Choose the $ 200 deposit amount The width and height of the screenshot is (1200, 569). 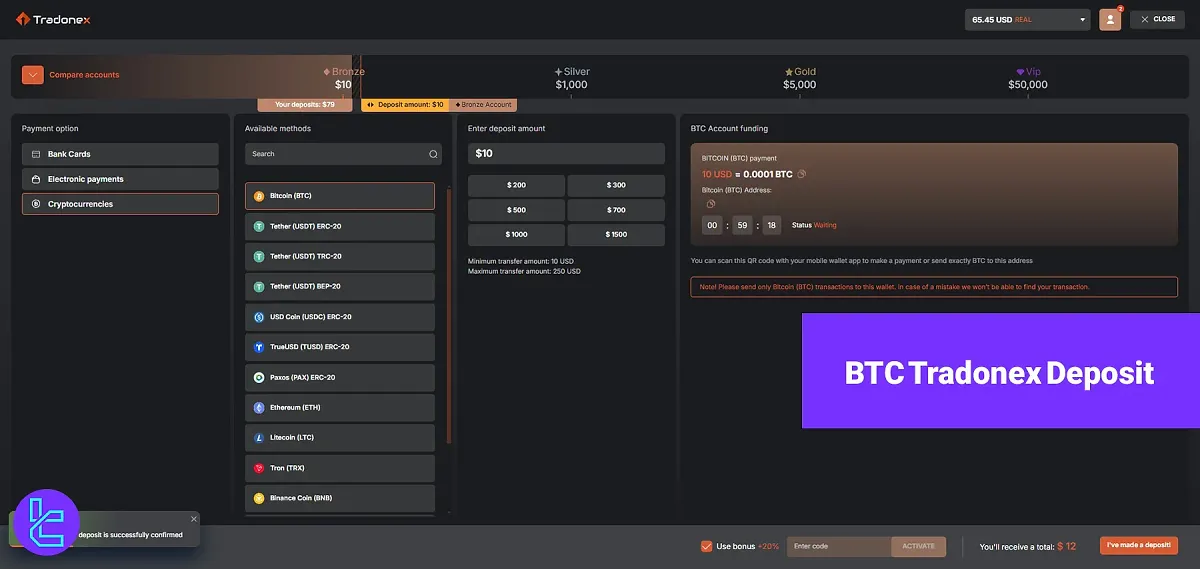click(x=516, y=185)
